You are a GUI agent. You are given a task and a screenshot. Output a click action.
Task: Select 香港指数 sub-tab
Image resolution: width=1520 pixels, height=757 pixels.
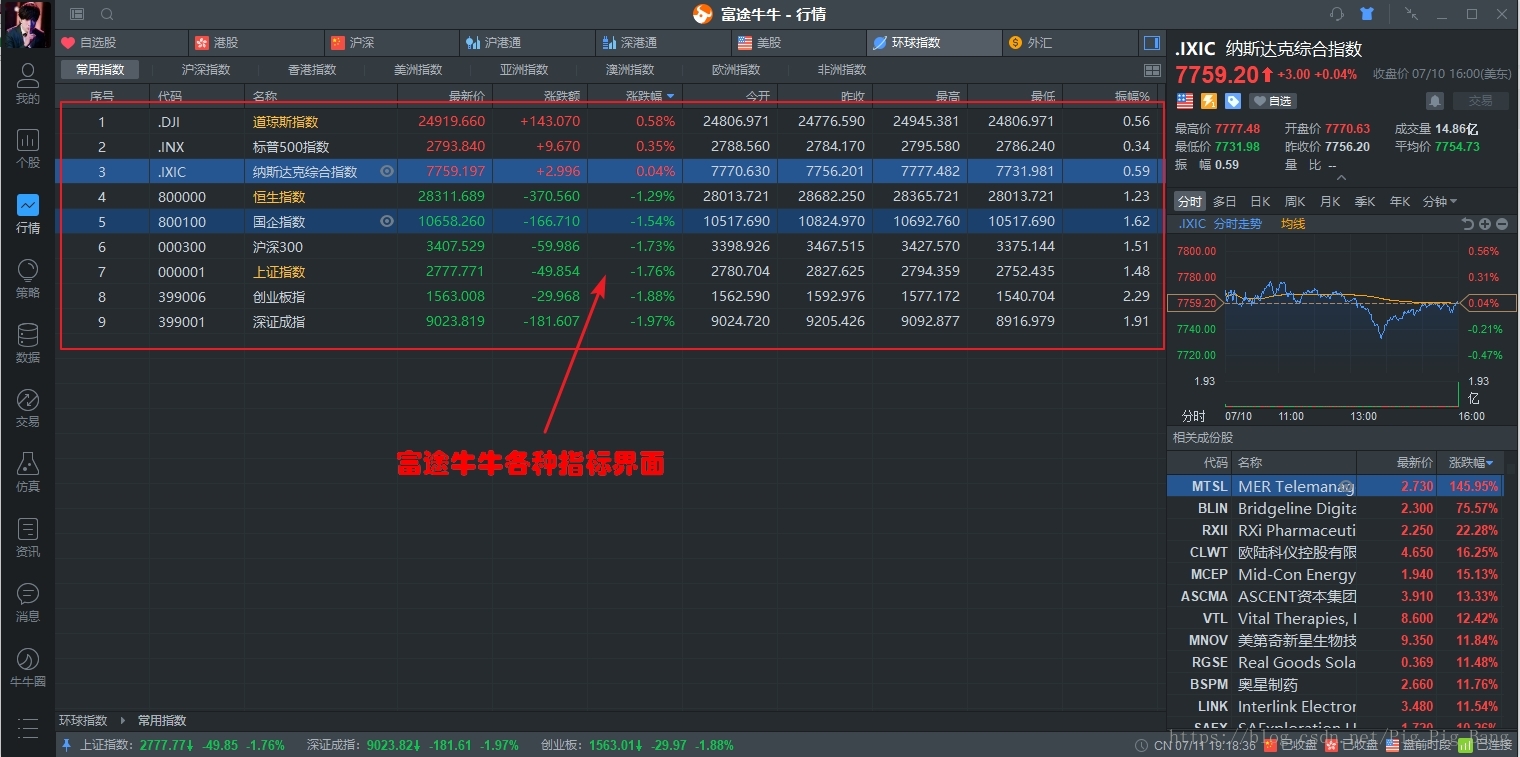[312, 70]
